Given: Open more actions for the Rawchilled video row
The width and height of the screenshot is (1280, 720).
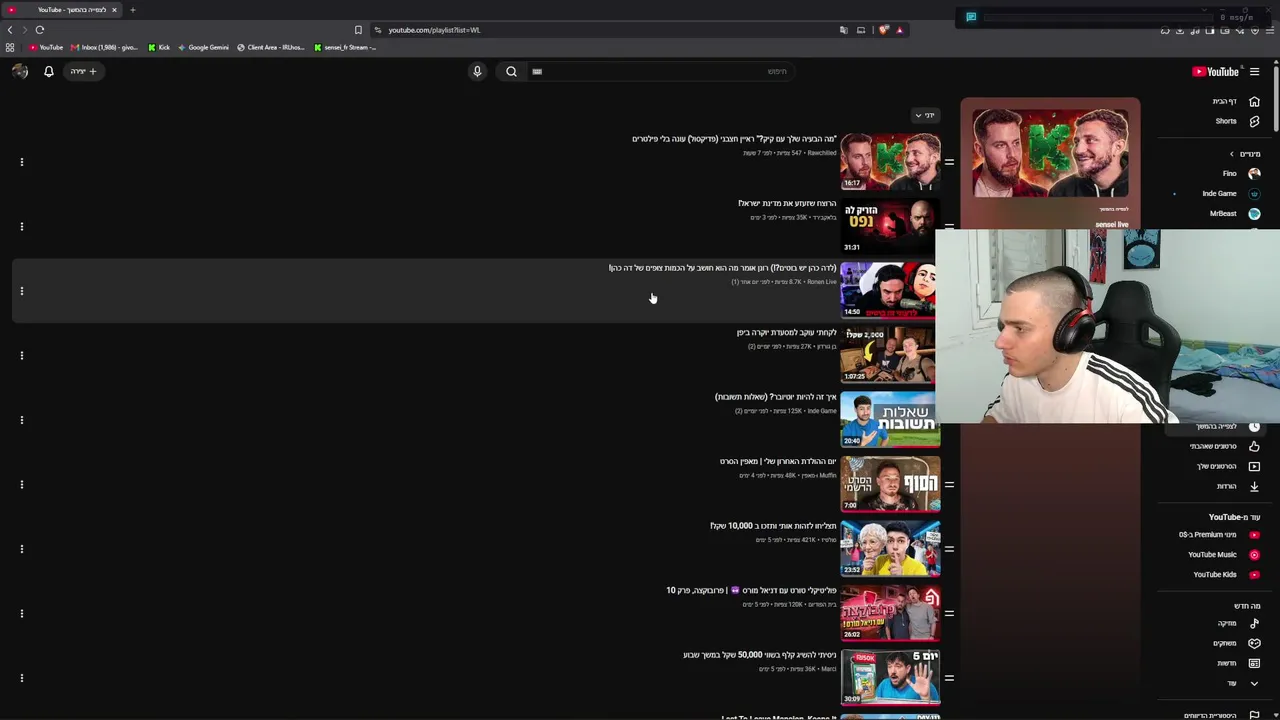Looking at the screenshot, I should [x=21, y=162].
